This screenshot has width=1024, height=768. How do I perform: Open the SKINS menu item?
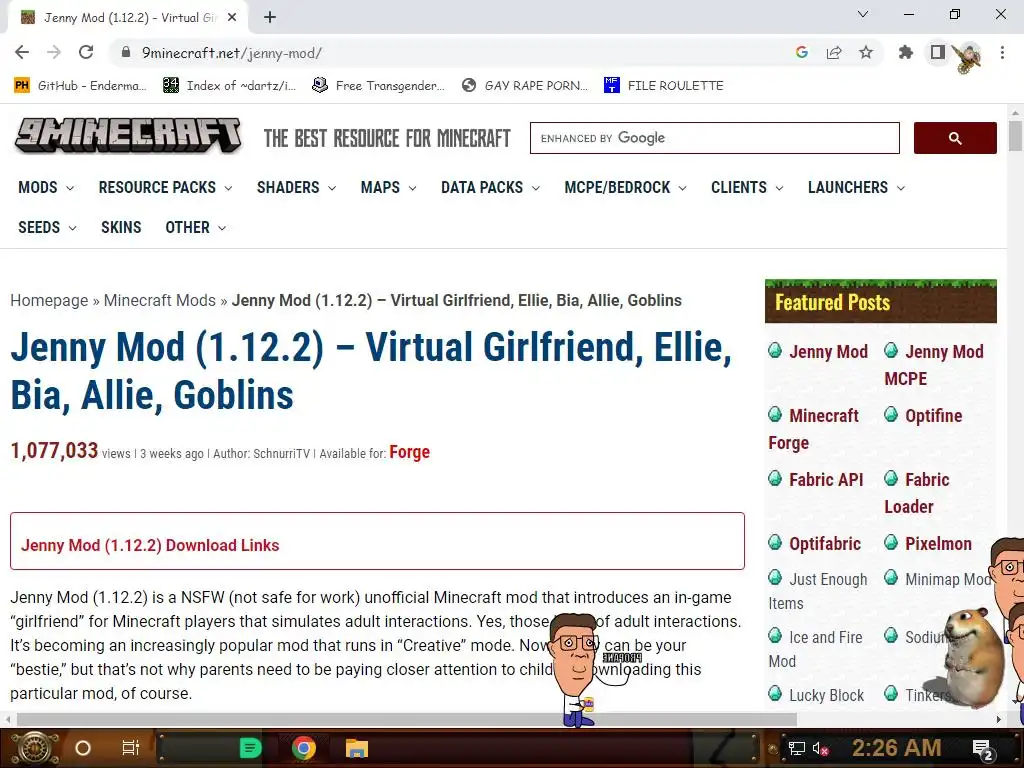[x=121, y=227]
